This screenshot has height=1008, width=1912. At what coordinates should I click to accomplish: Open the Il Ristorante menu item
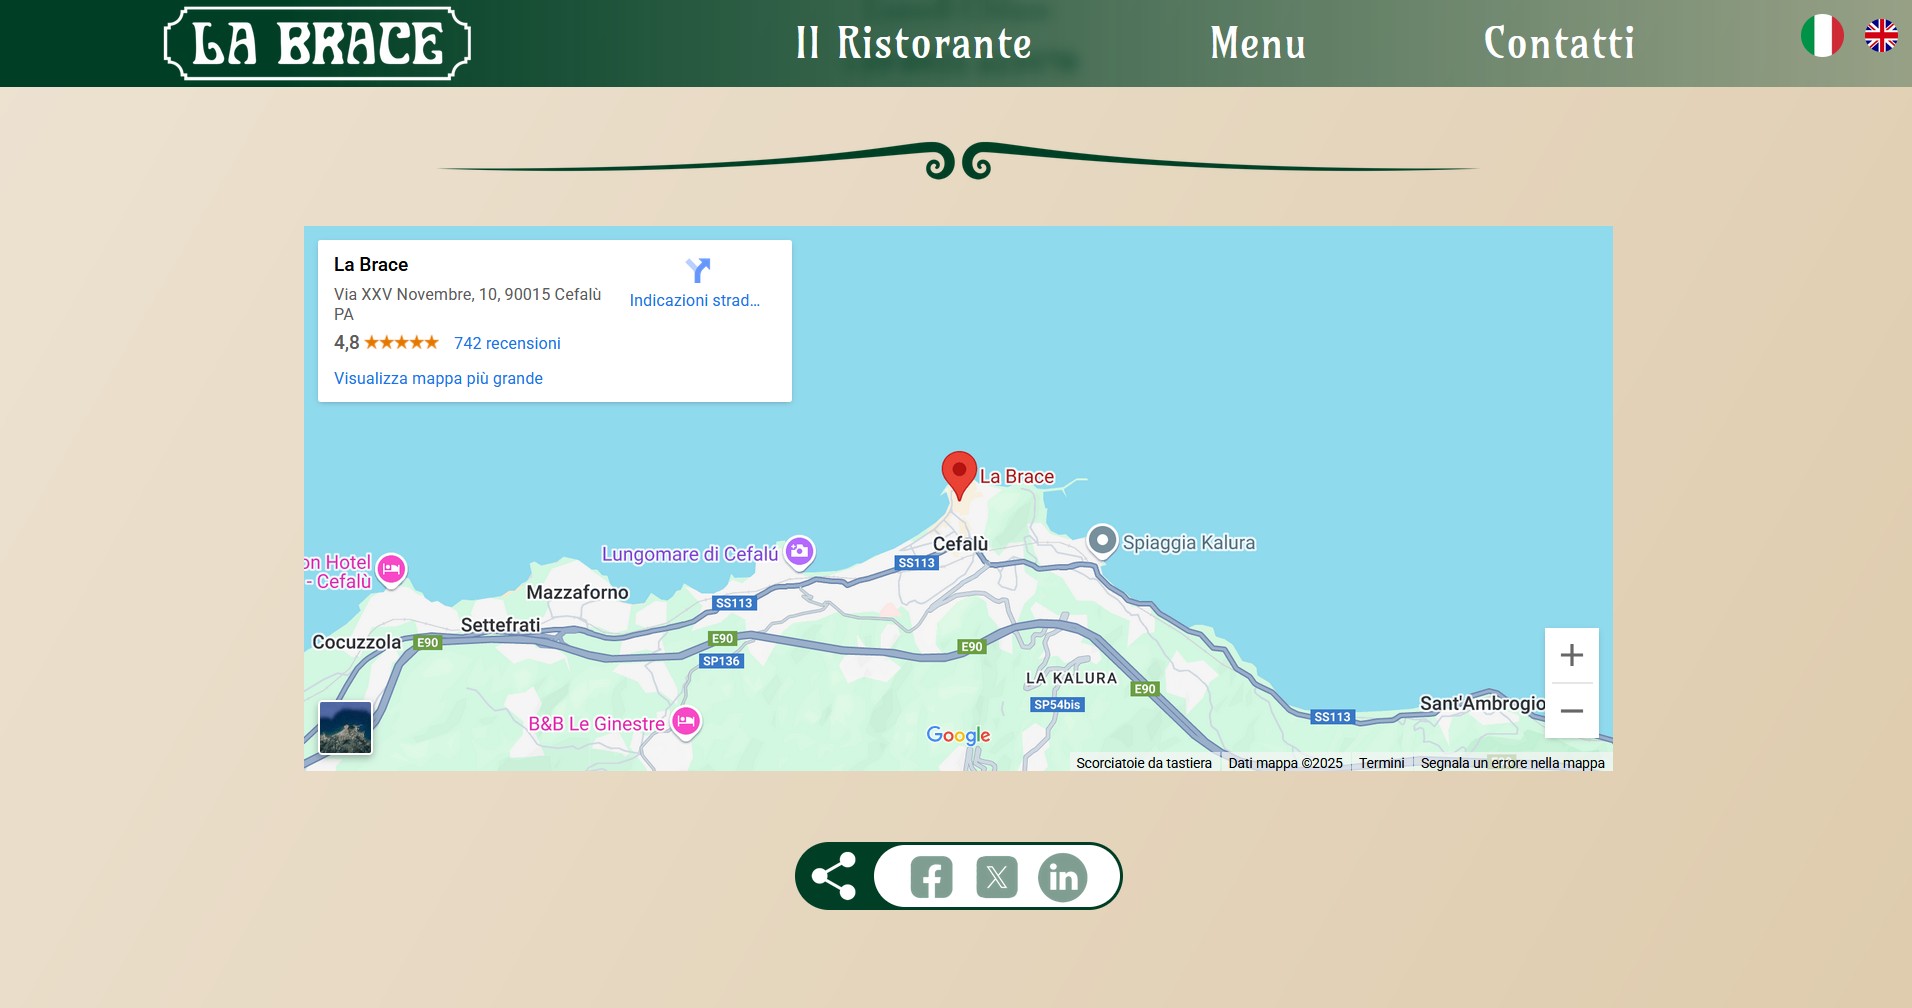(913, 43)
